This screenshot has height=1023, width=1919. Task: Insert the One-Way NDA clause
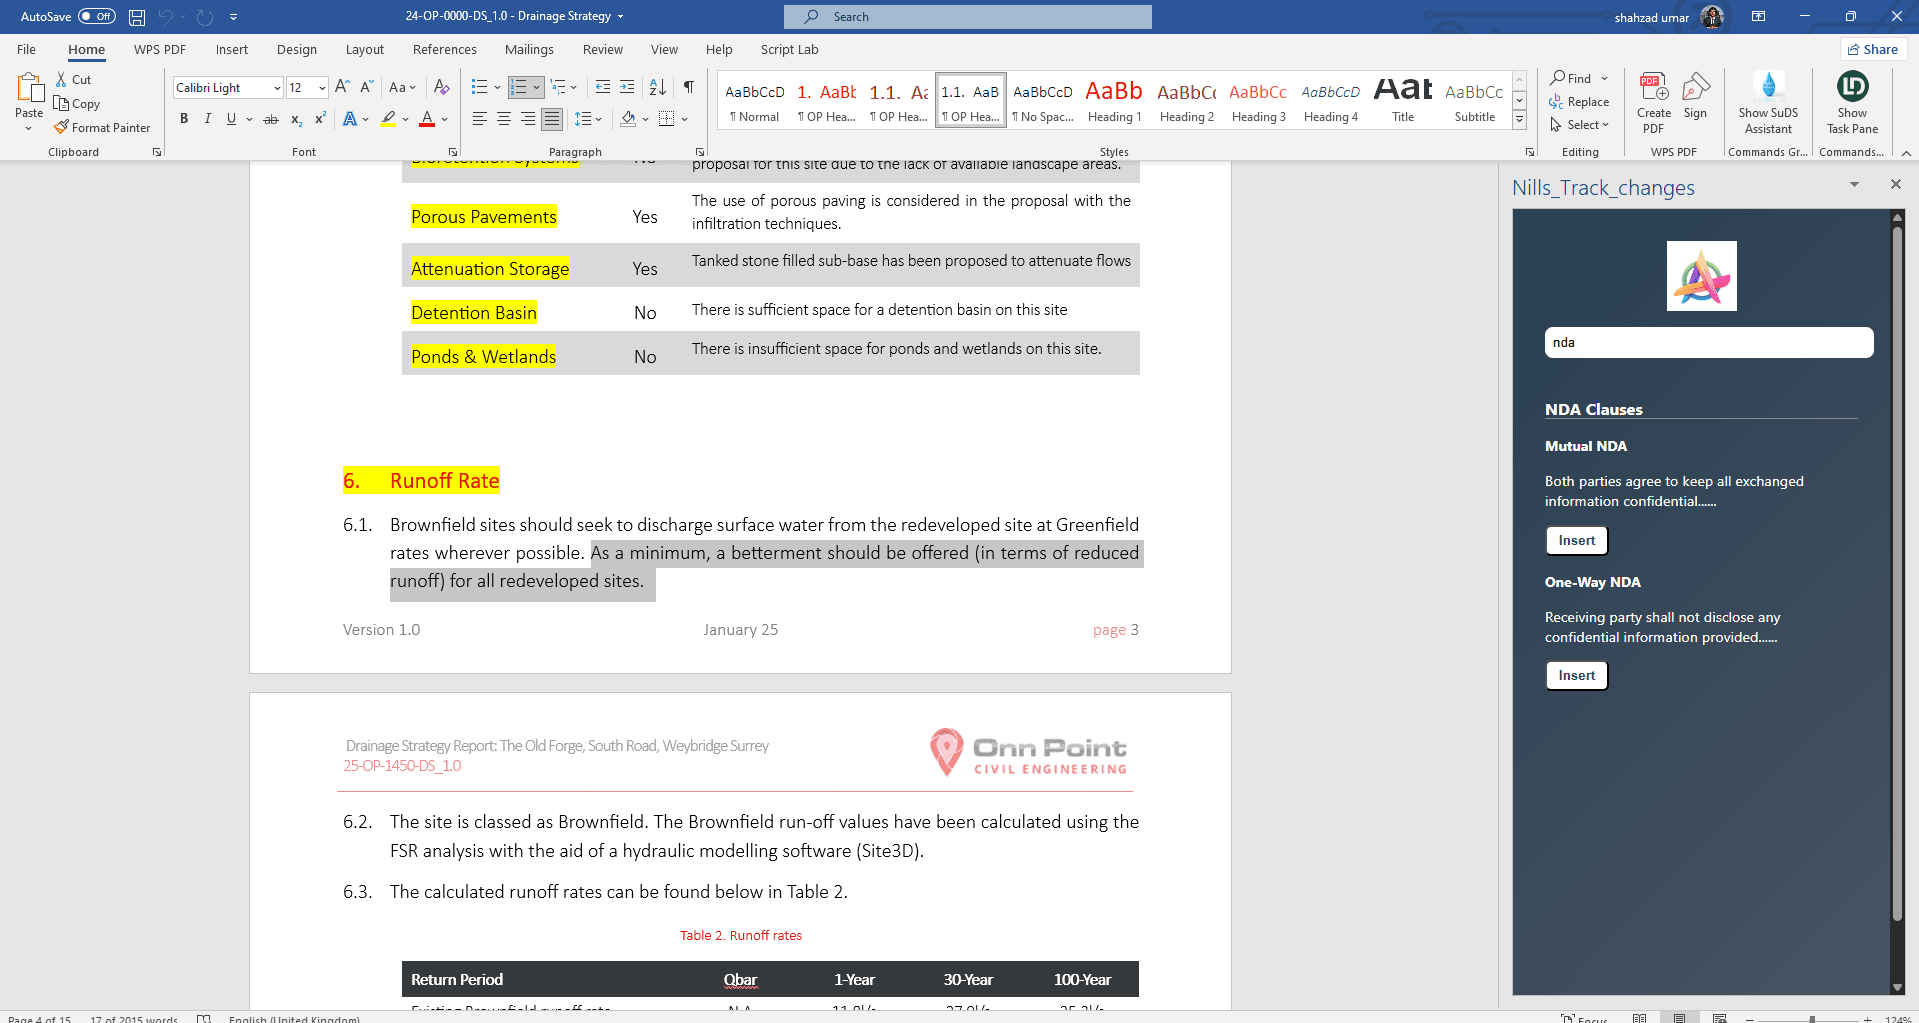[x=1577, y=675]
